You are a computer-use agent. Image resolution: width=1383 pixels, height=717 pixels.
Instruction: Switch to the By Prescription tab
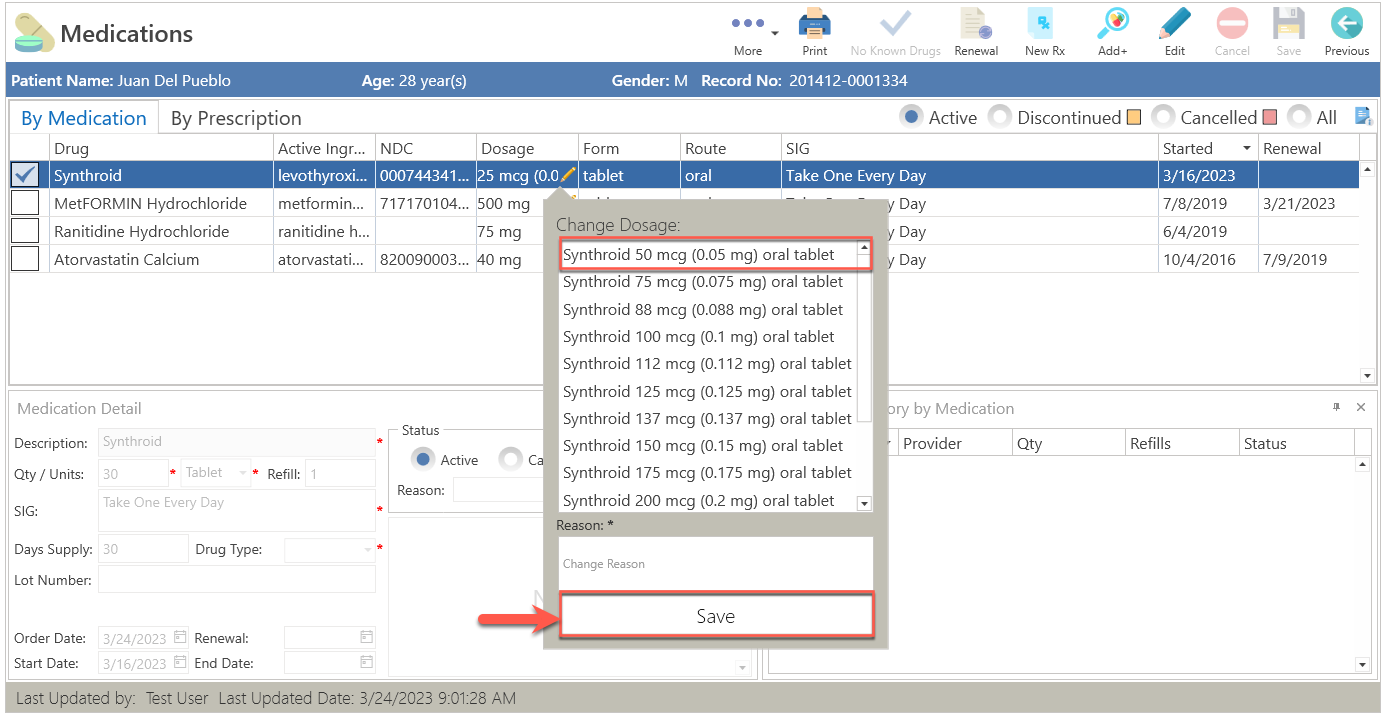(x=236, y=118)
